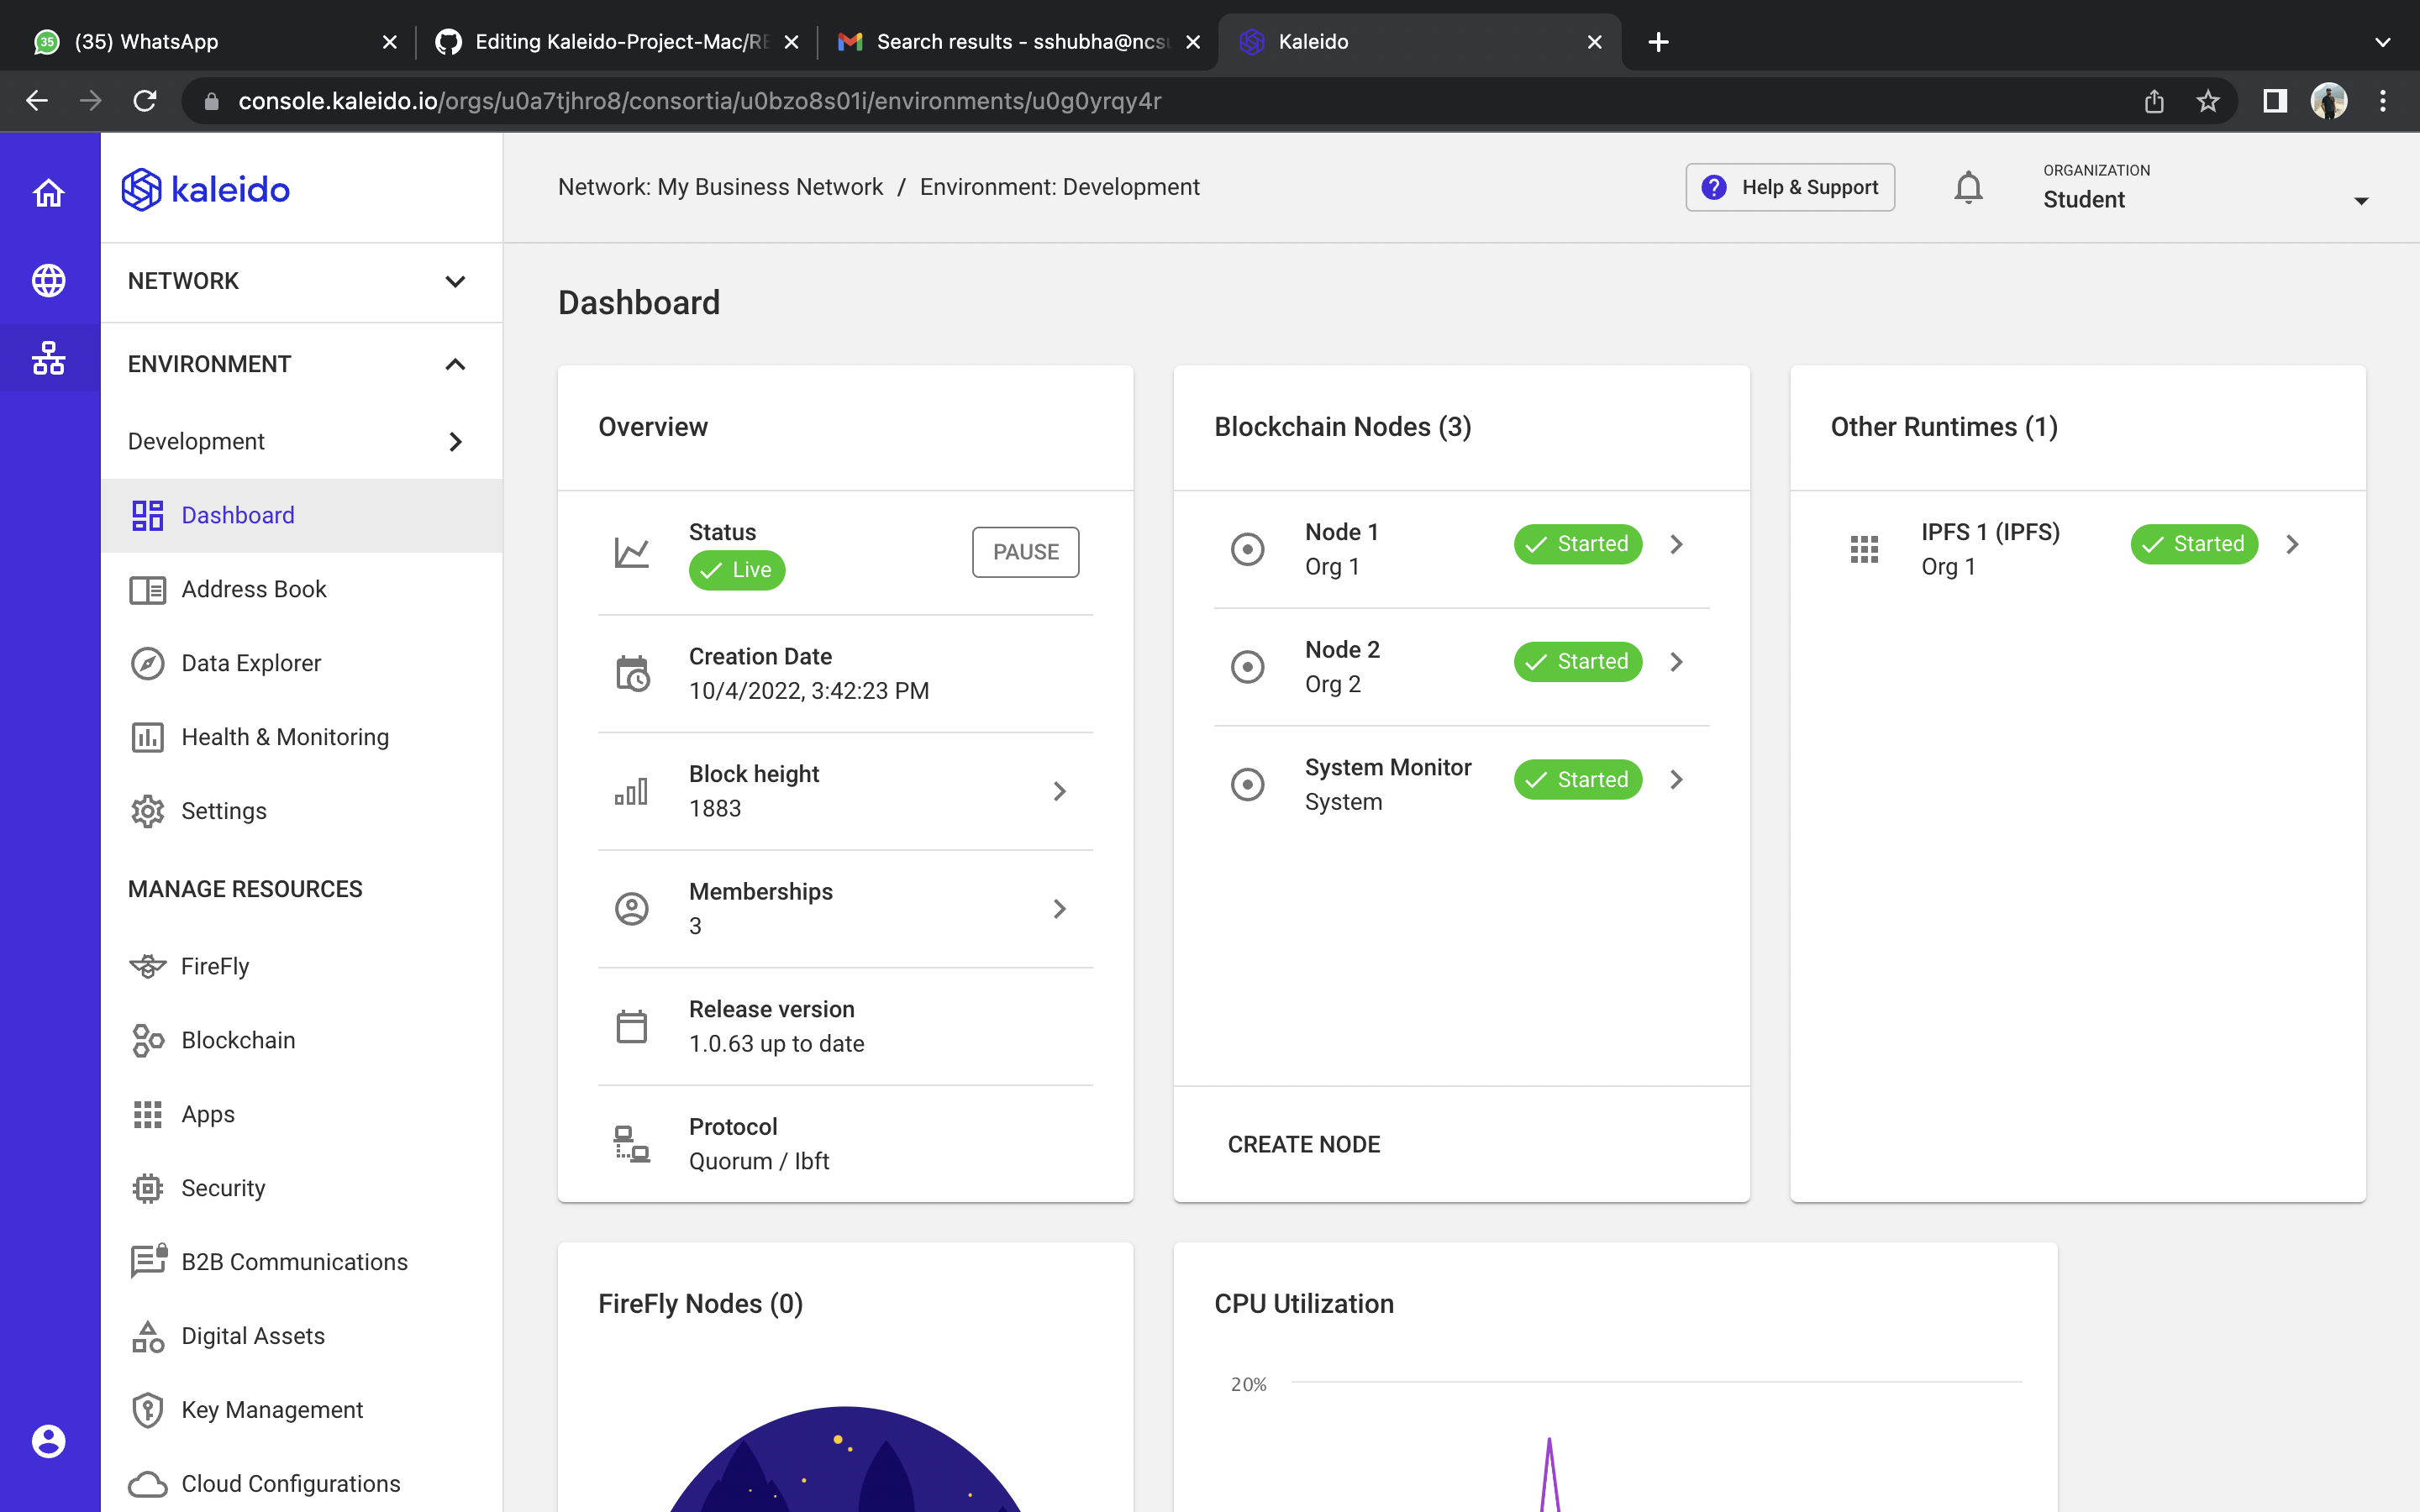Open the globe network icon in rail

(49, 280)
